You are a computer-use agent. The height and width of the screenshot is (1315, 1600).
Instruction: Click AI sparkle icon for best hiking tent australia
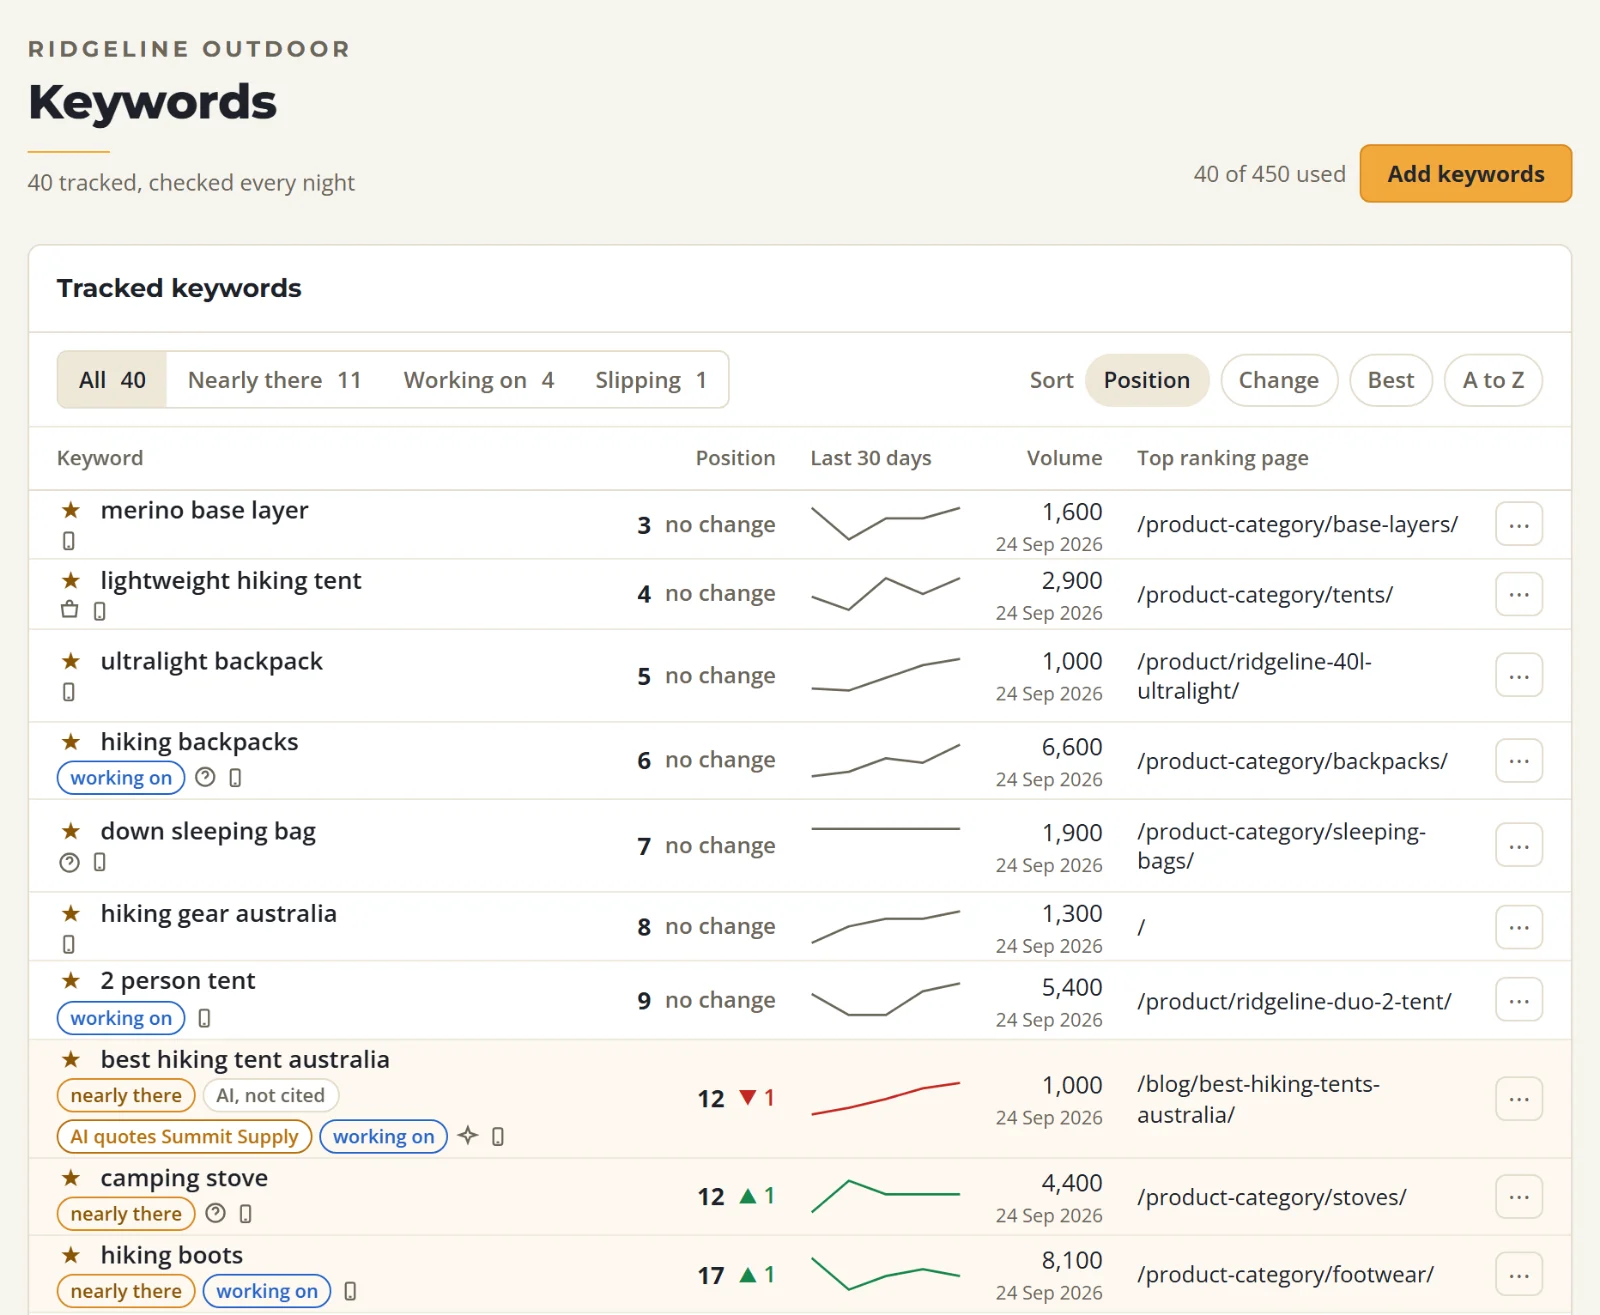point(468,1135)
